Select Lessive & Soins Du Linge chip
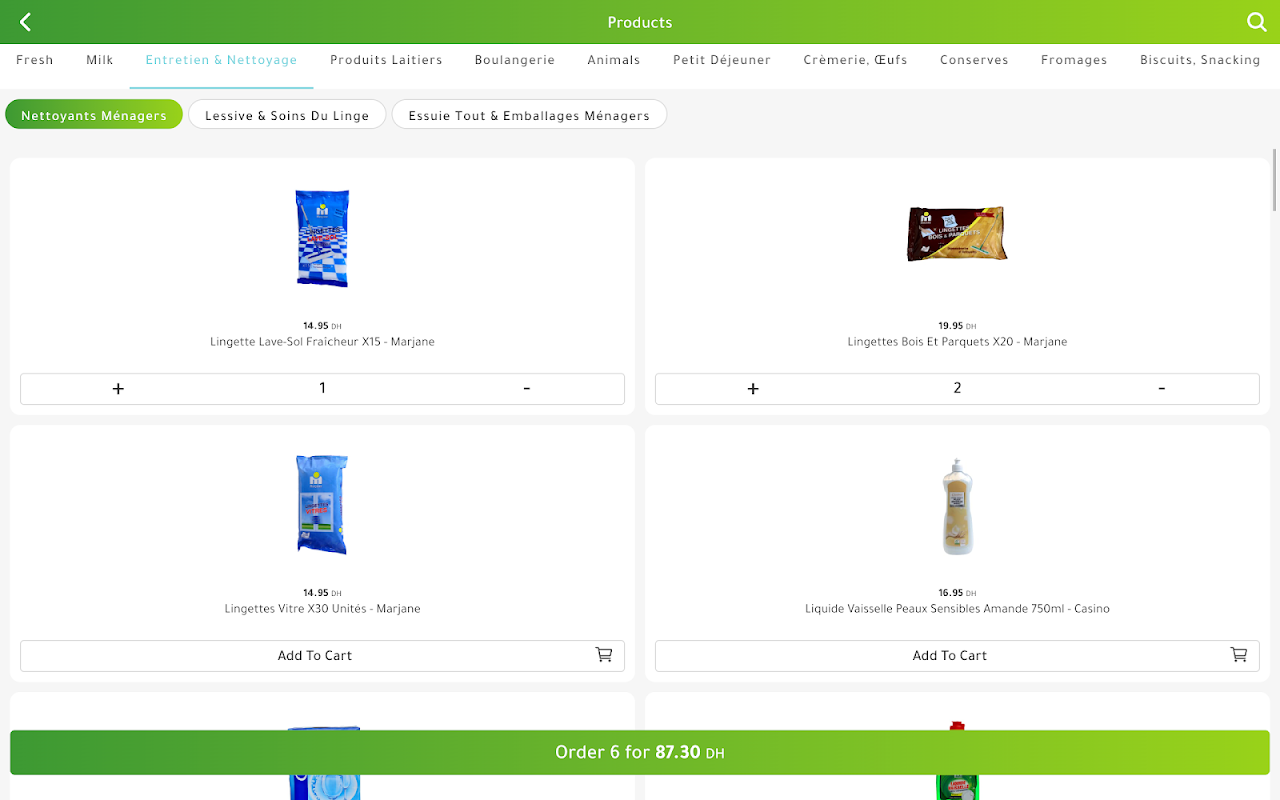 (x=287, y=115)
